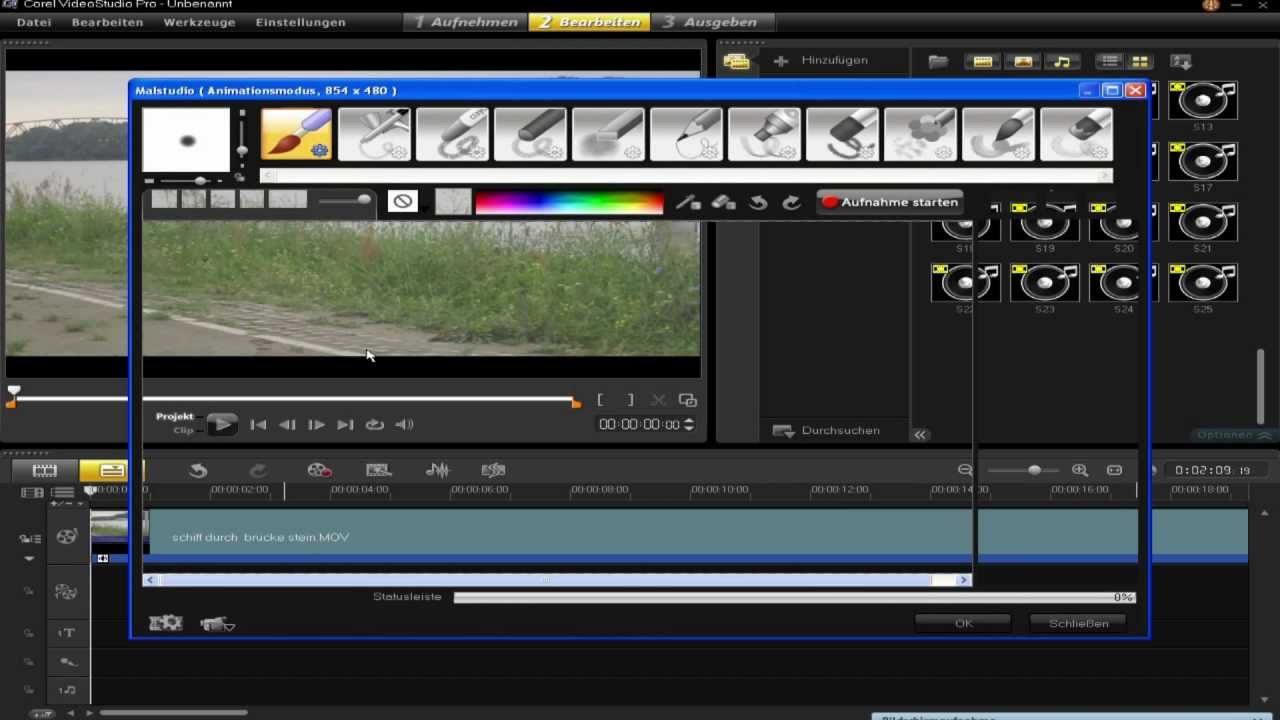The height and width of the screenshot is (720, 1280).
Task: Select the Airbrush tool
Action: (374, 134)
